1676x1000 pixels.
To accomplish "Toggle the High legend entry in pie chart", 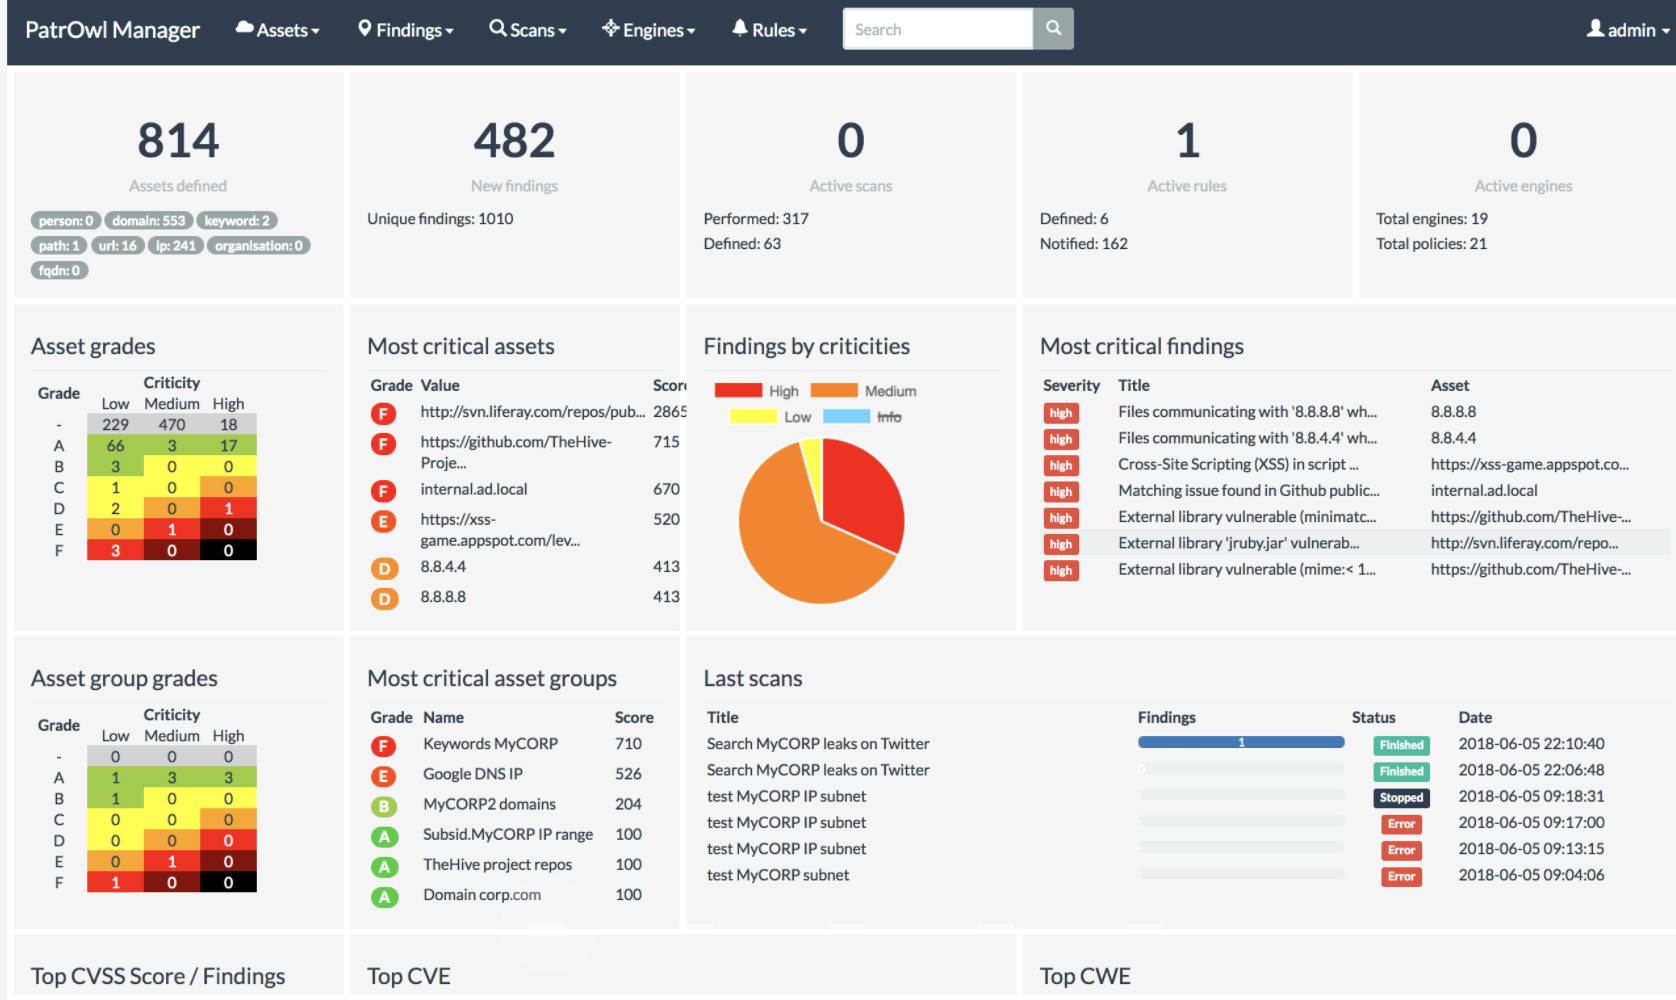I will 757,391.
